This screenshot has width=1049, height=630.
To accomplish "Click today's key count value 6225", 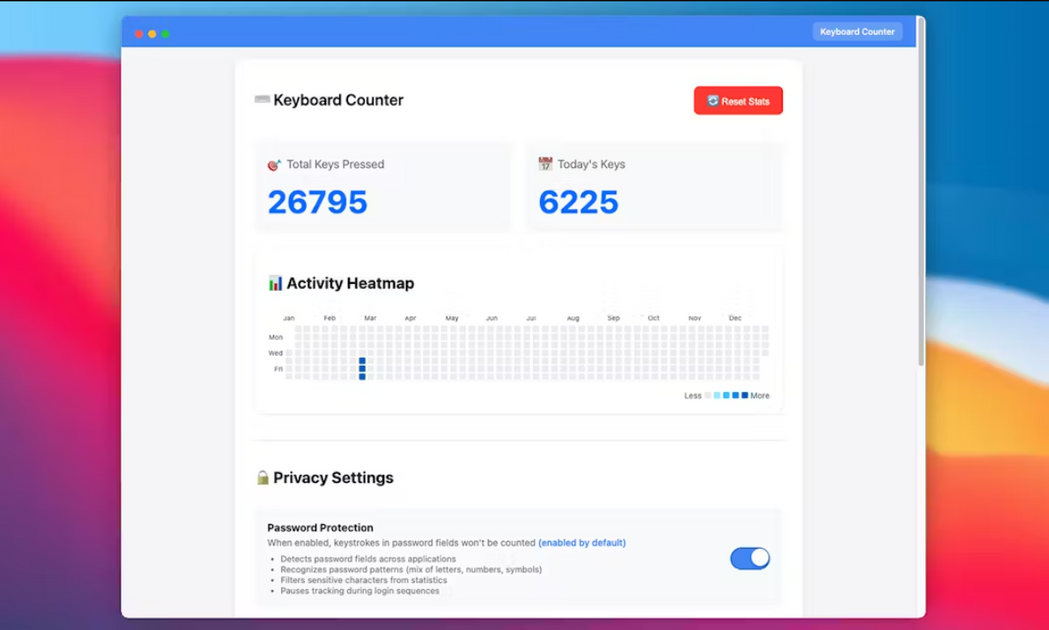I will point(579,202).
